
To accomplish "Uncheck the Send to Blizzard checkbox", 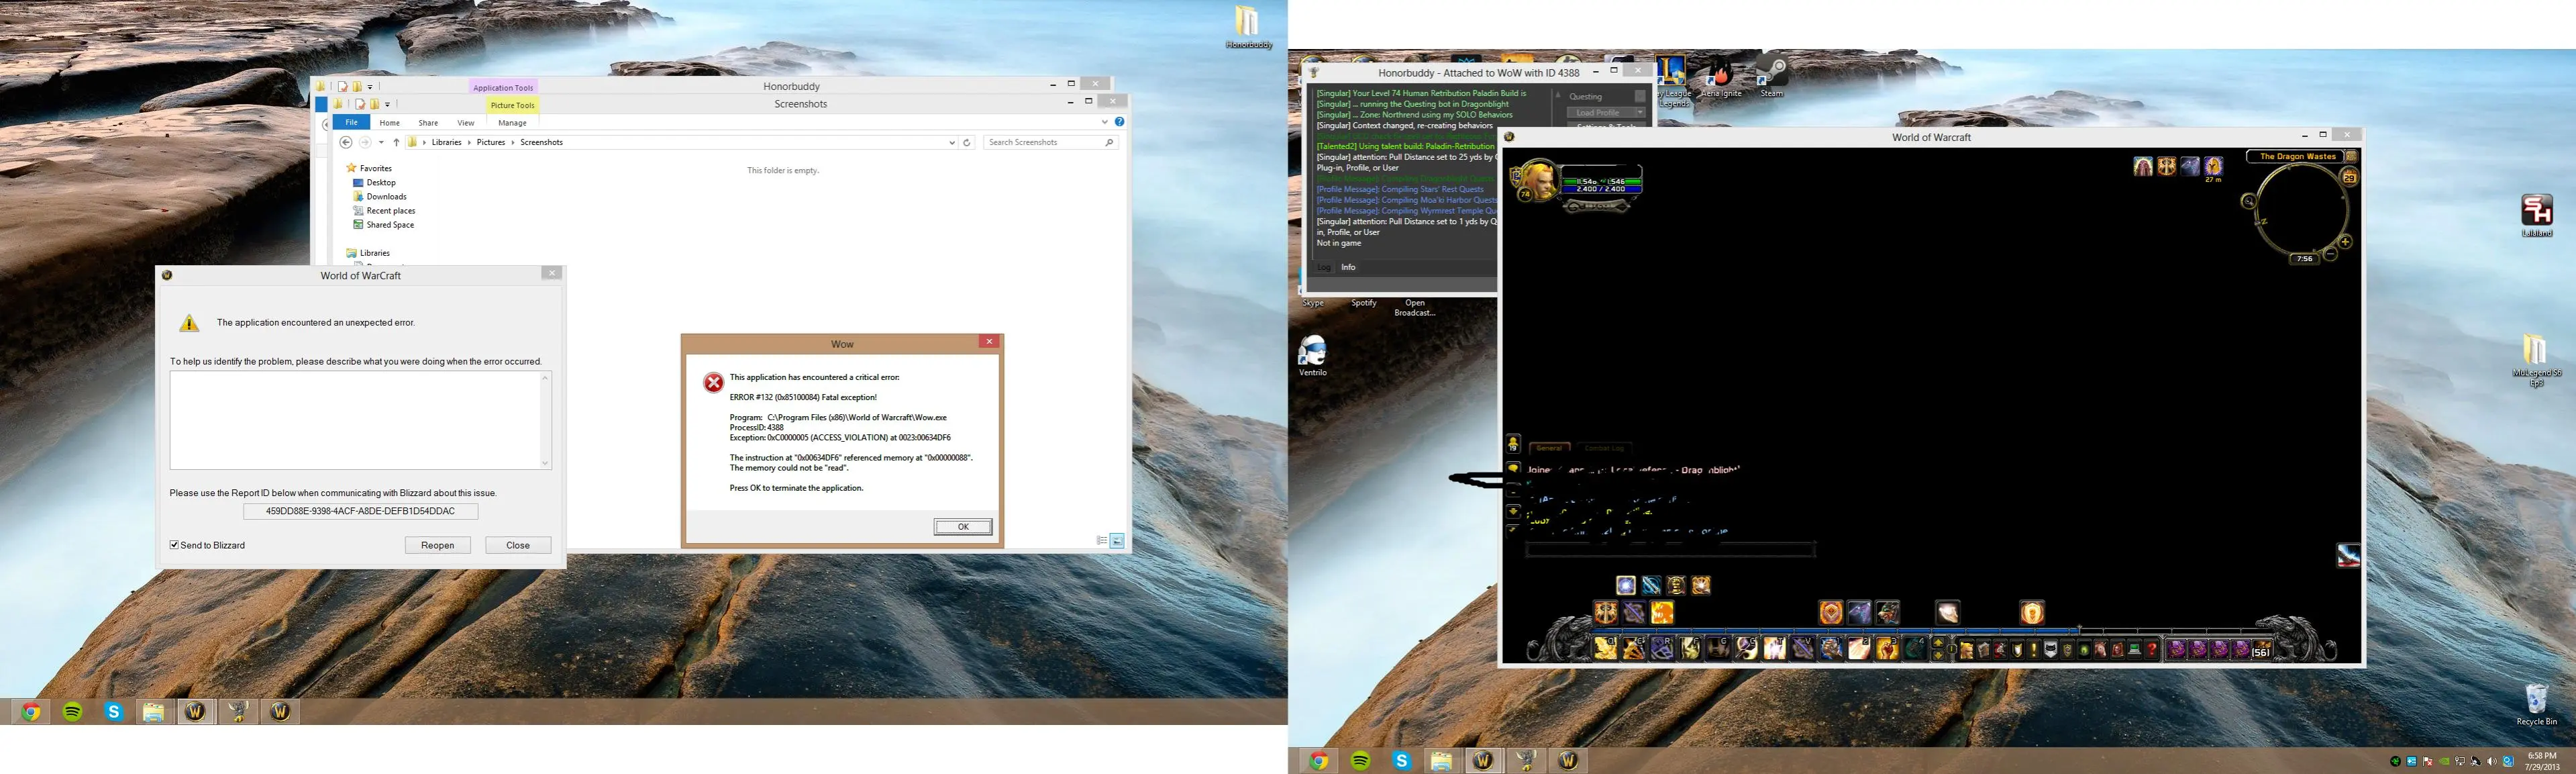I will 174,545.
